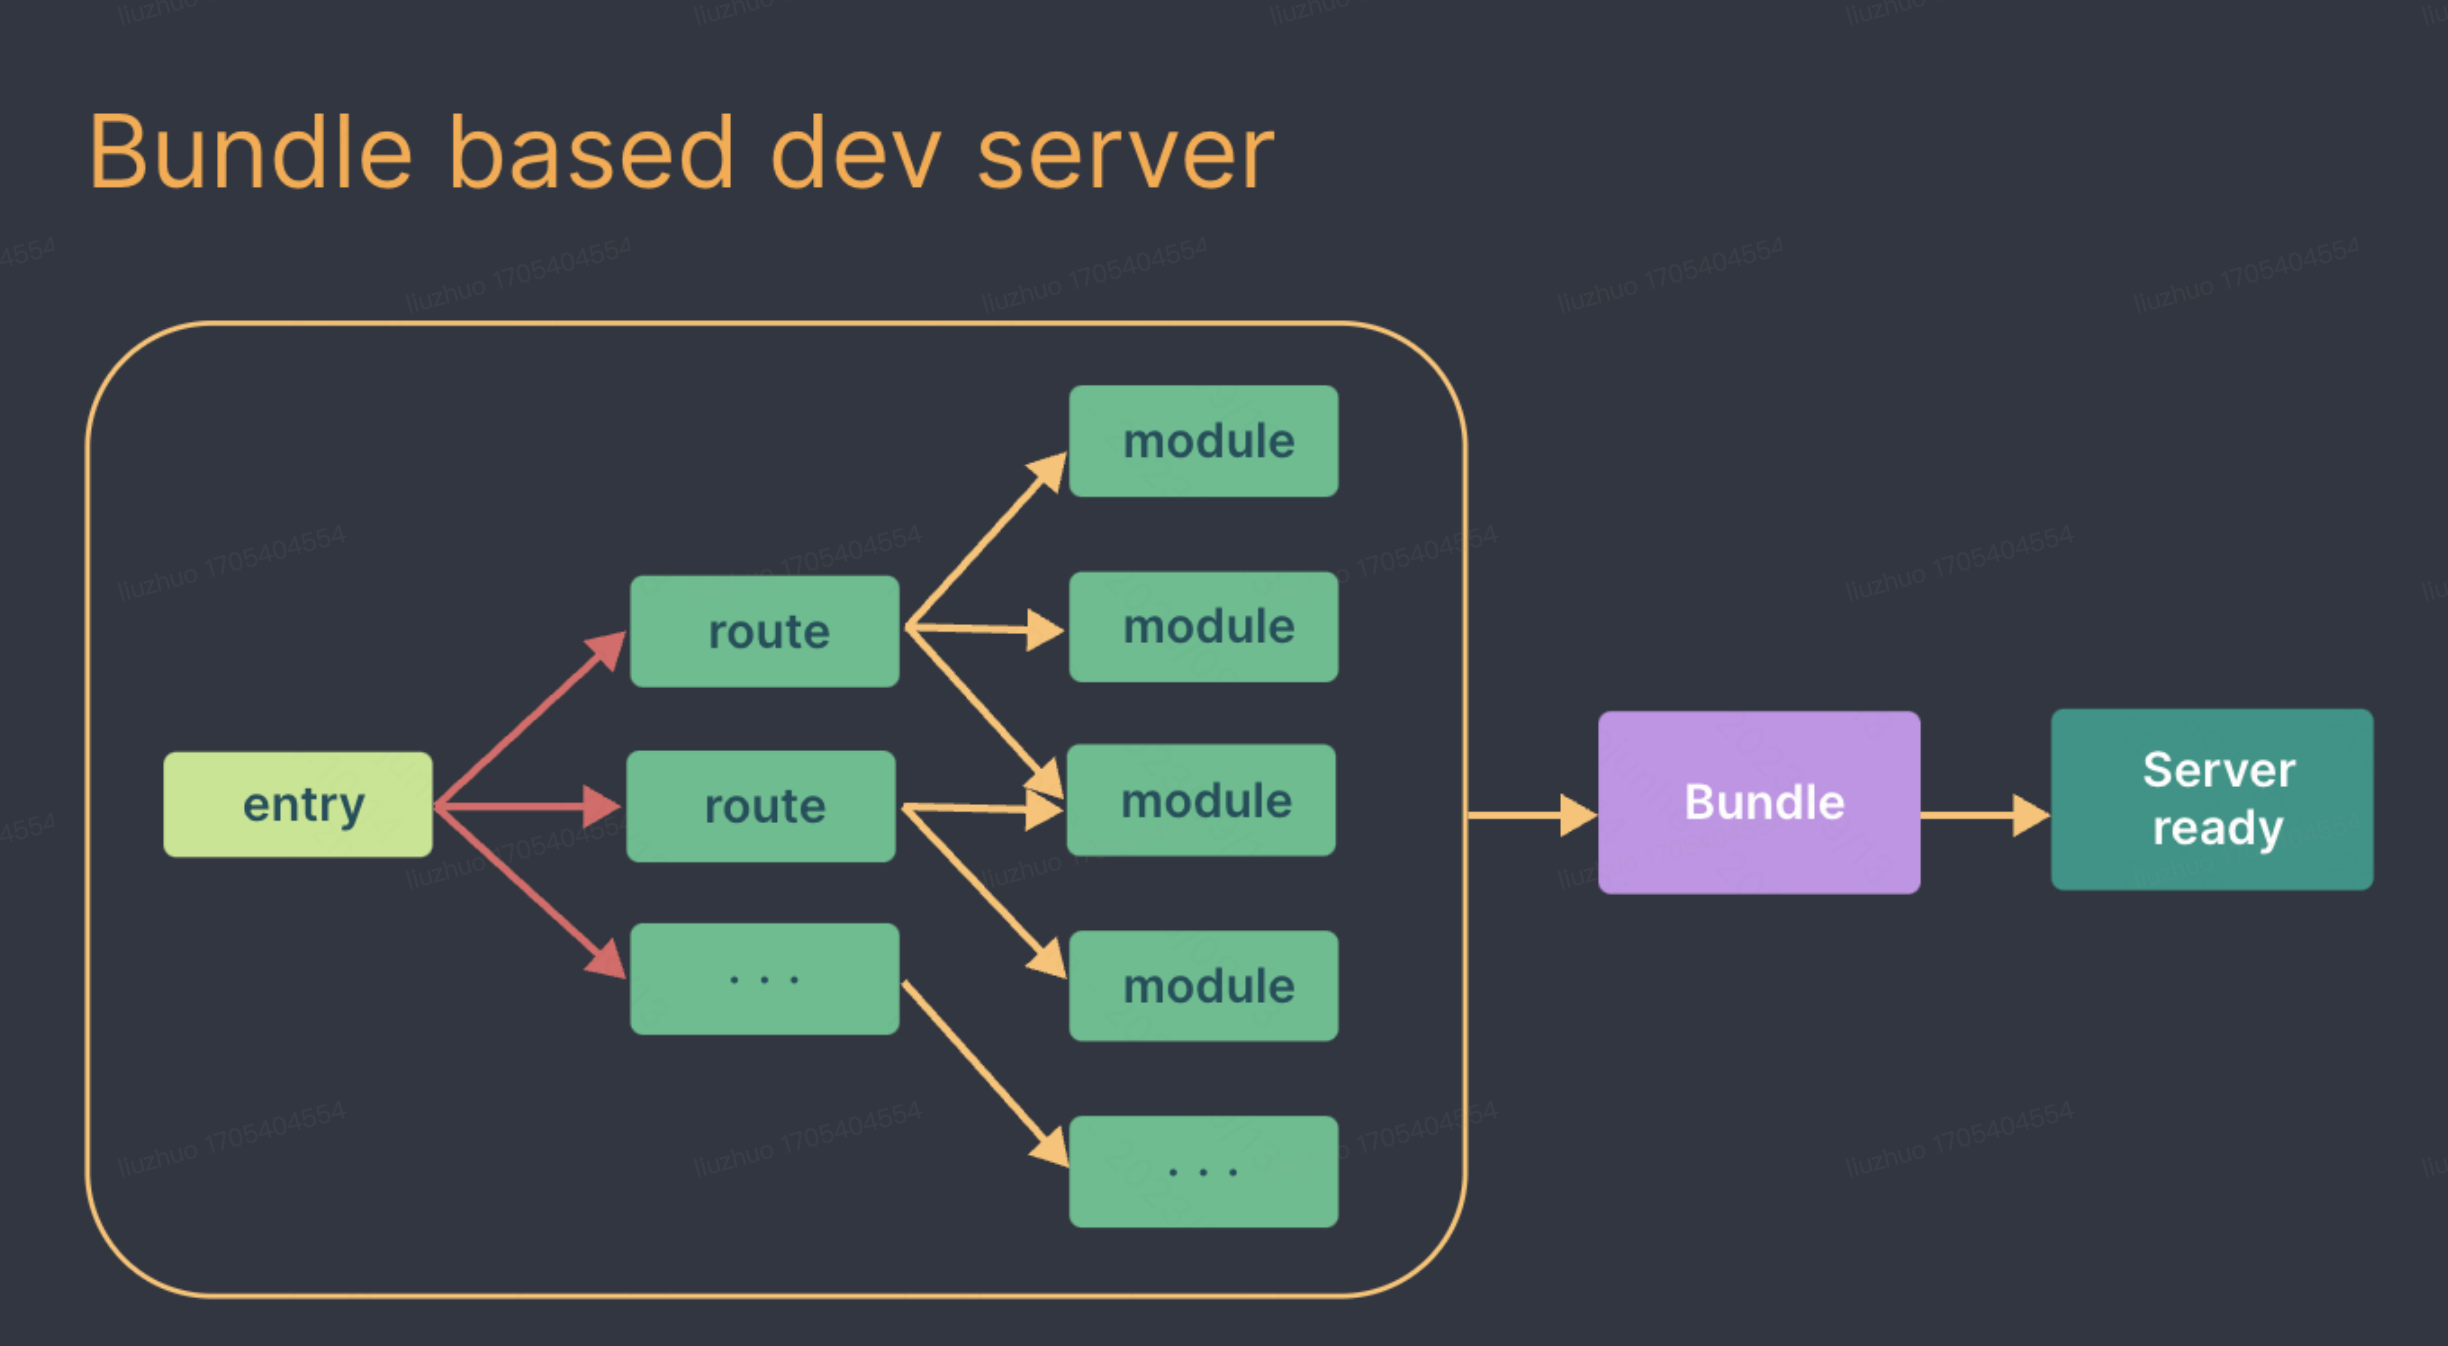Click the yellow arrowhead pointing at topmost module
The height and width of the screenshot is (1346, 2448).
tap(1048, 472)
